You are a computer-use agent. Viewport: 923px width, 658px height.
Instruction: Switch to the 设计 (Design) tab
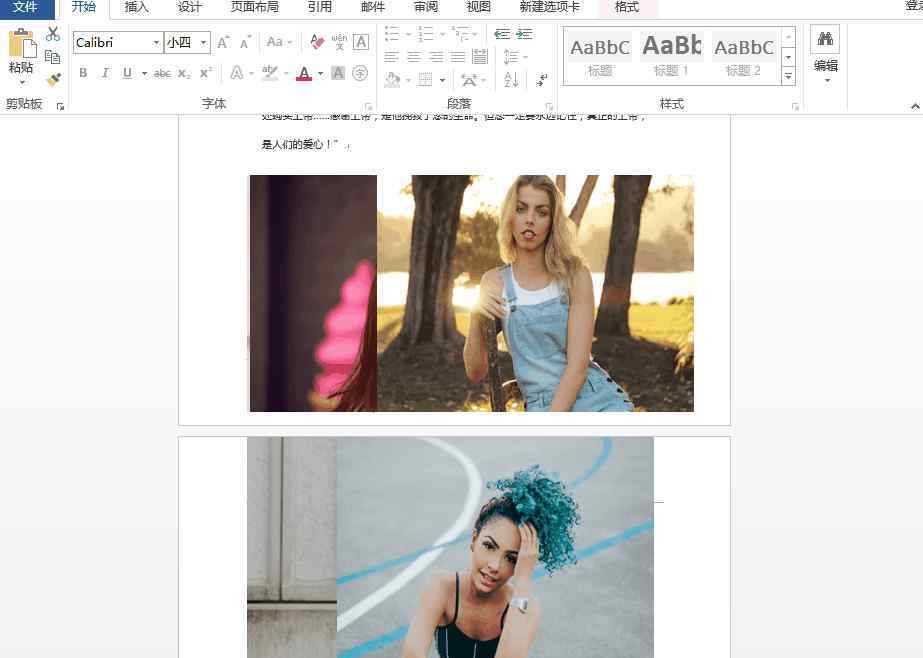click(190, 7)
